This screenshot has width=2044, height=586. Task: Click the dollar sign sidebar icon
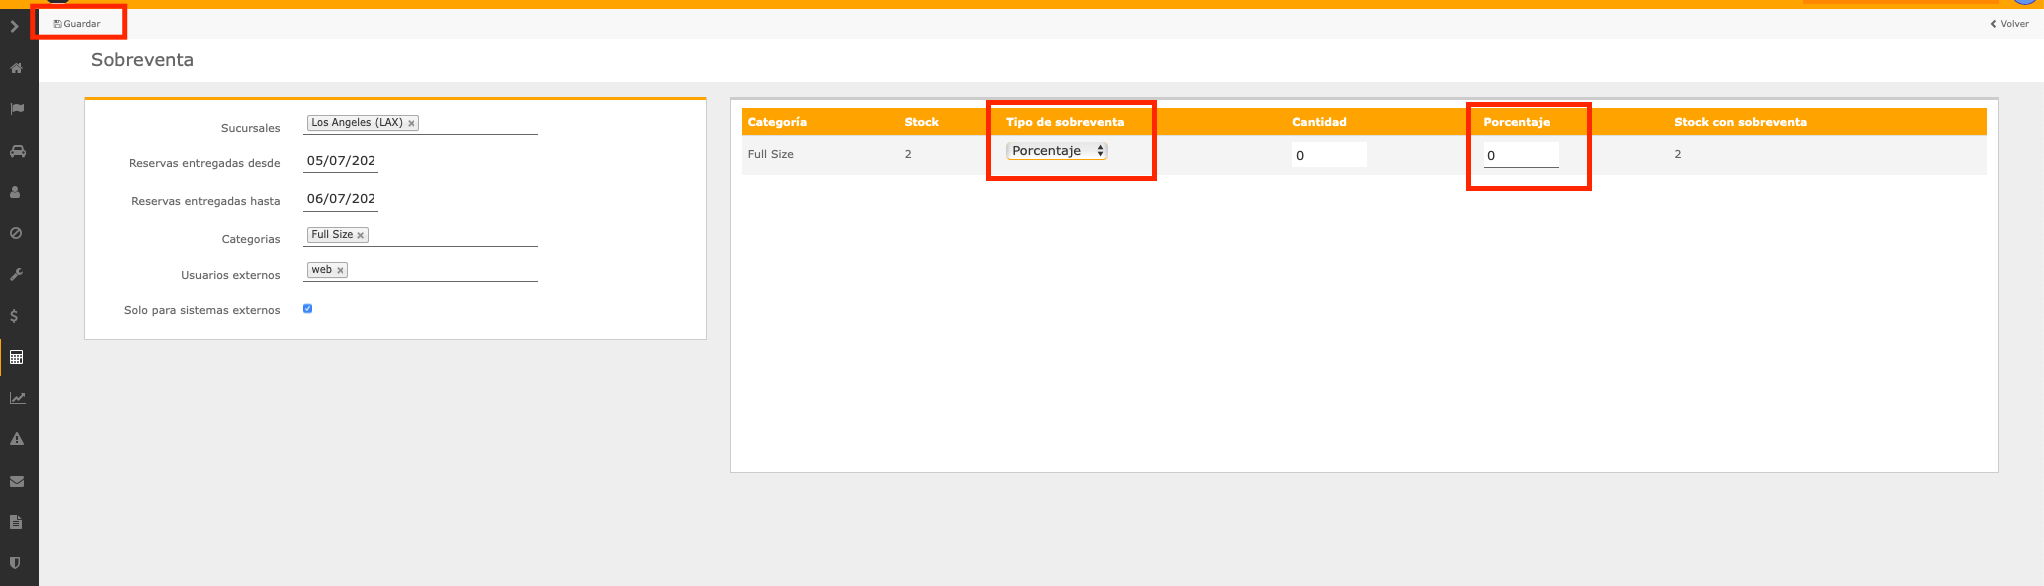click(15, 316)
